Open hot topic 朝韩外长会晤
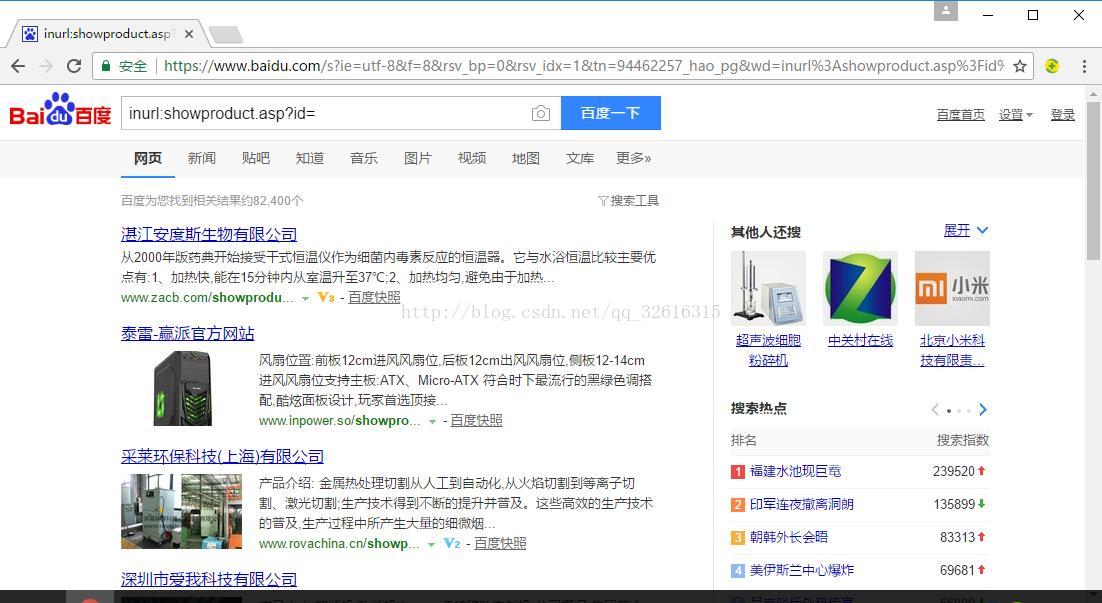This screenshot has height=603, width=1102. point(789,537)
